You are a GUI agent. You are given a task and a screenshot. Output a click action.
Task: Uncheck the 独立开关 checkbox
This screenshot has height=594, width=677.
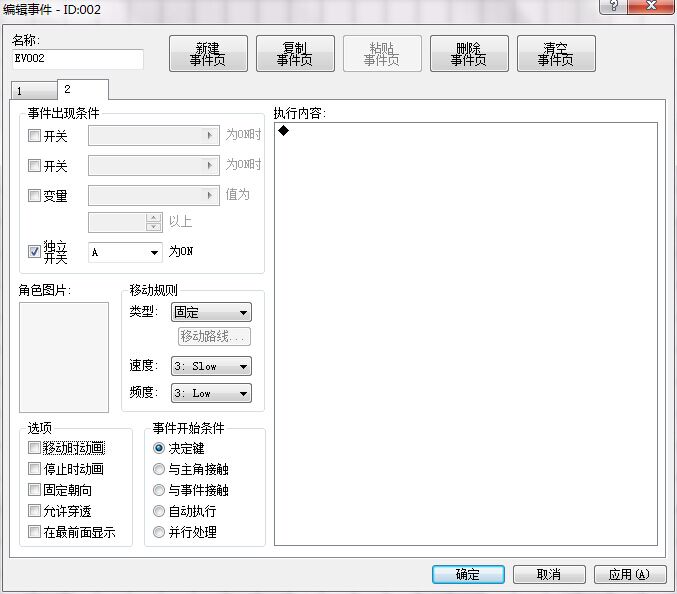pos(34,251)
